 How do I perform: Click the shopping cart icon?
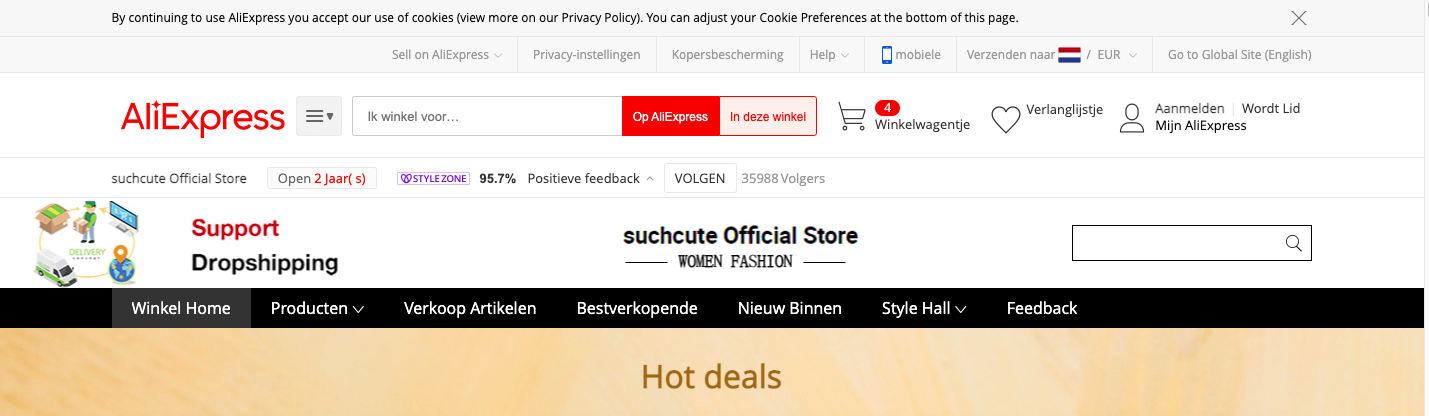tap(851, 117)
